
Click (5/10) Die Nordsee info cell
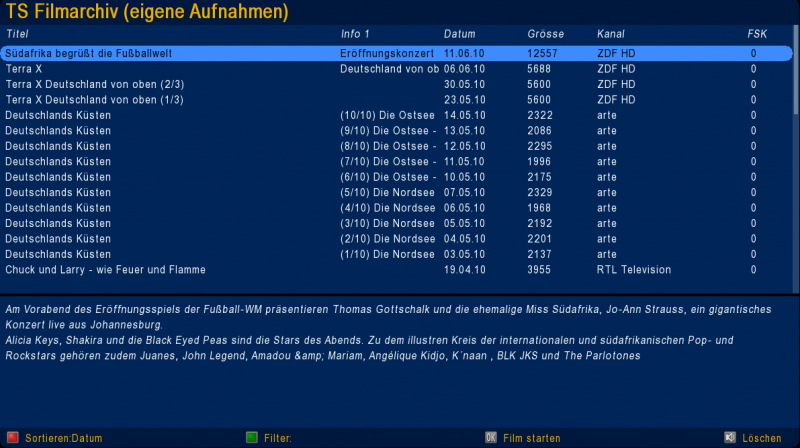pos(387,192)
